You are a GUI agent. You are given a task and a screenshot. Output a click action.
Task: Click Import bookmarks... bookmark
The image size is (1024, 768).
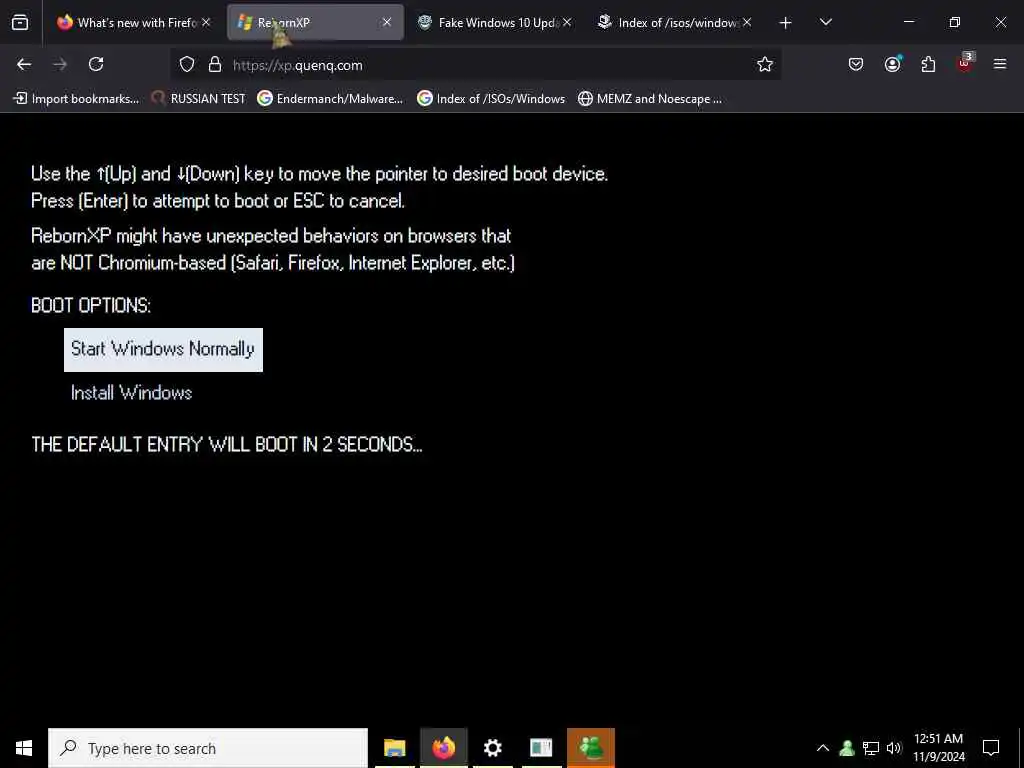(x=76, y=99)
